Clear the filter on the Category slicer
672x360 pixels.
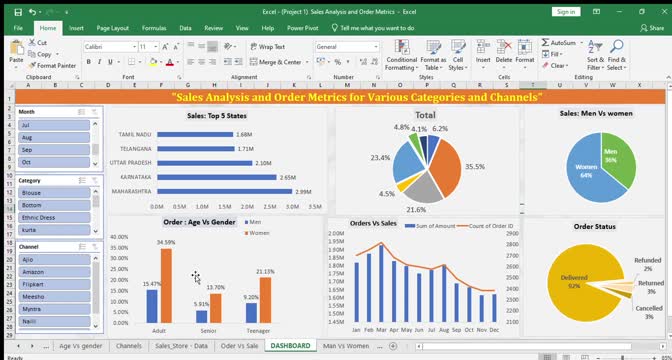94,181
